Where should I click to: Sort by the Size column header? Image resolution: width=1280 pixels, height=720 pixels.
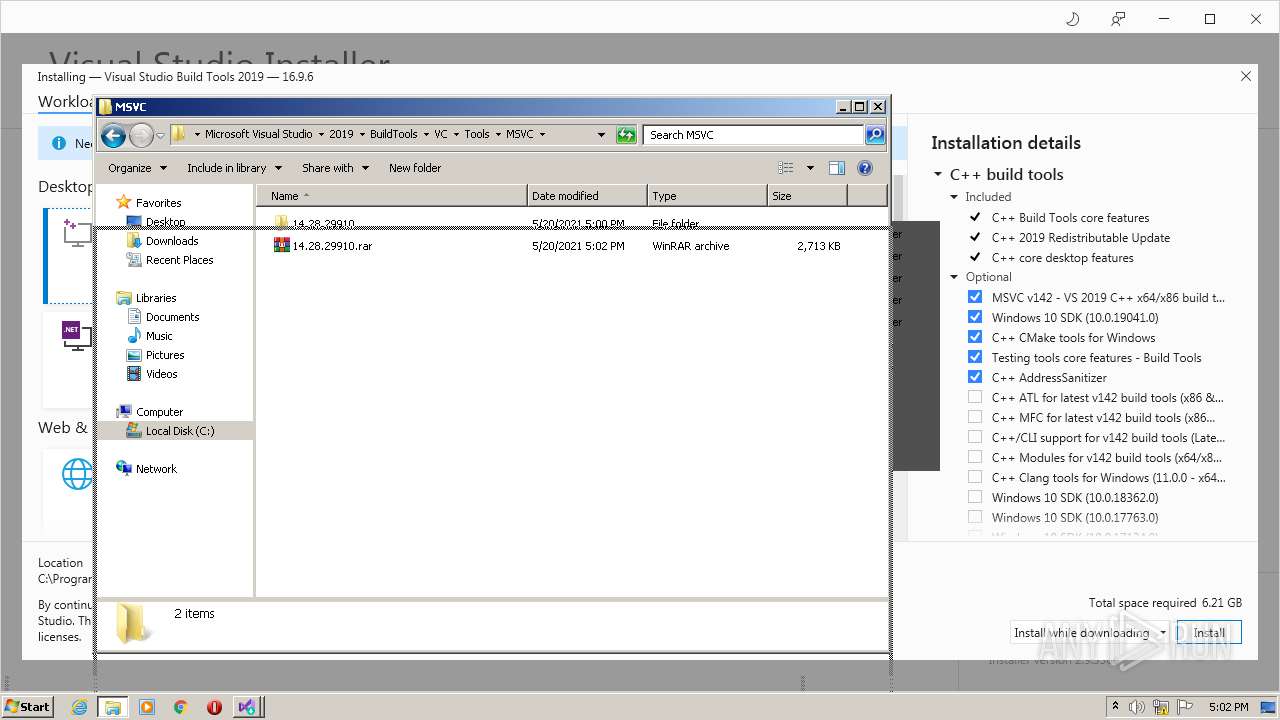pyautogui.click(x=808, y=196)
